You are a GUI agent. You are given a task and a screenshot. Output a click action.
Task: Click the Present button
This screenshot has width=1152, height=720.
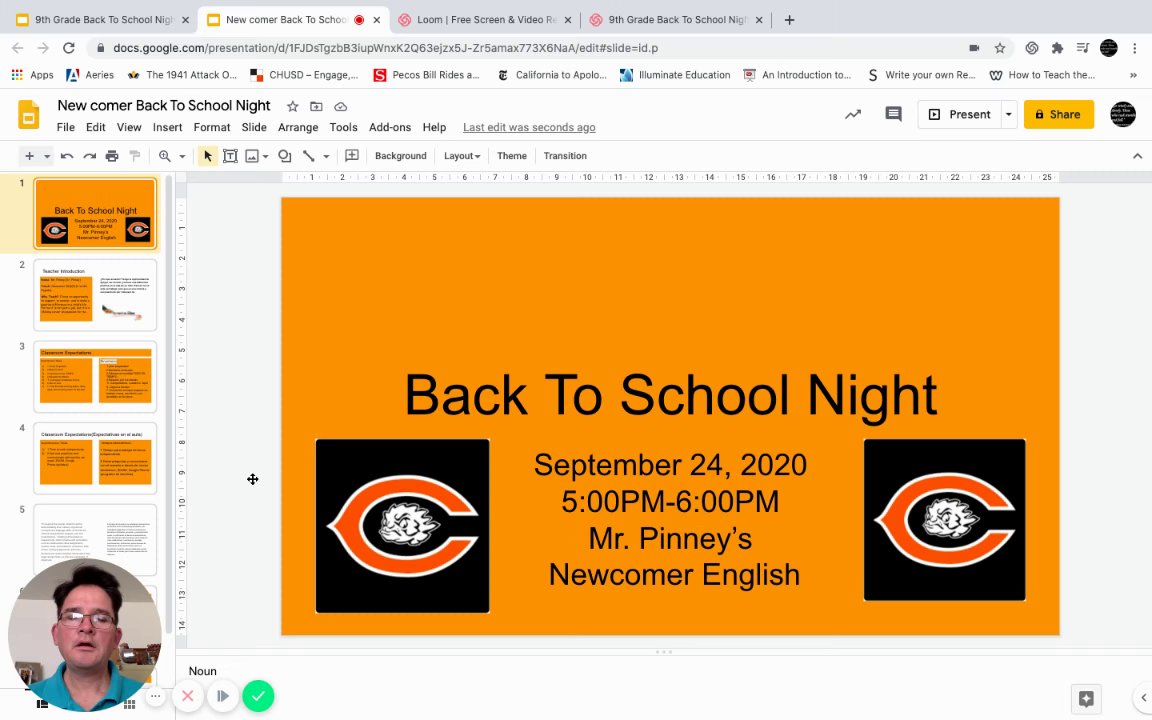click(960, 114)
